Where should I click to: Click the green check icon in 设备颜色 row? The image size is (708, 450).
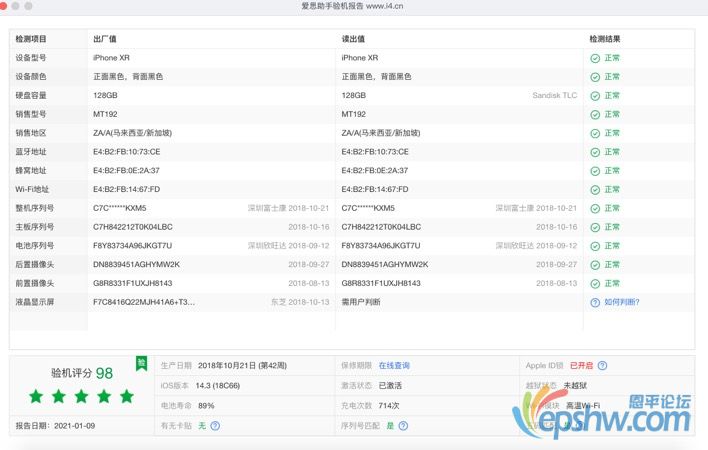[595, 77]
